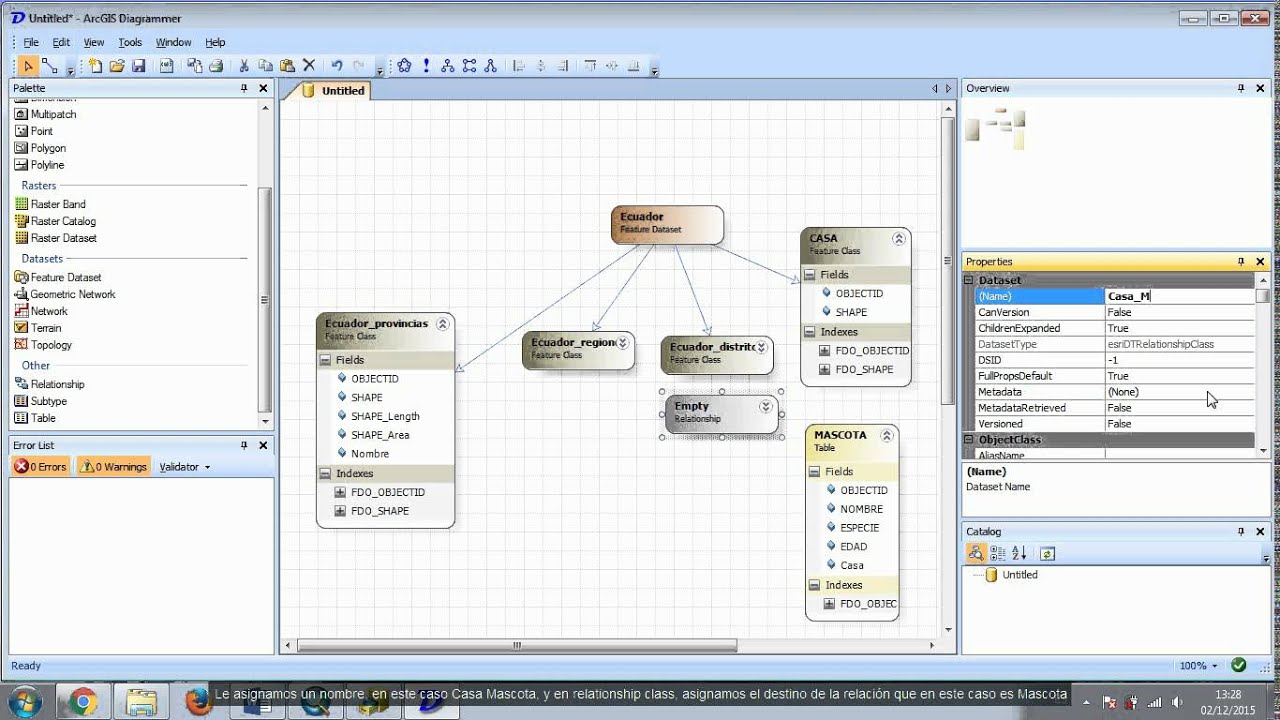Open the zoom percentage dropdown
Screen dimensions: 1280x720
coord(1199,666)
